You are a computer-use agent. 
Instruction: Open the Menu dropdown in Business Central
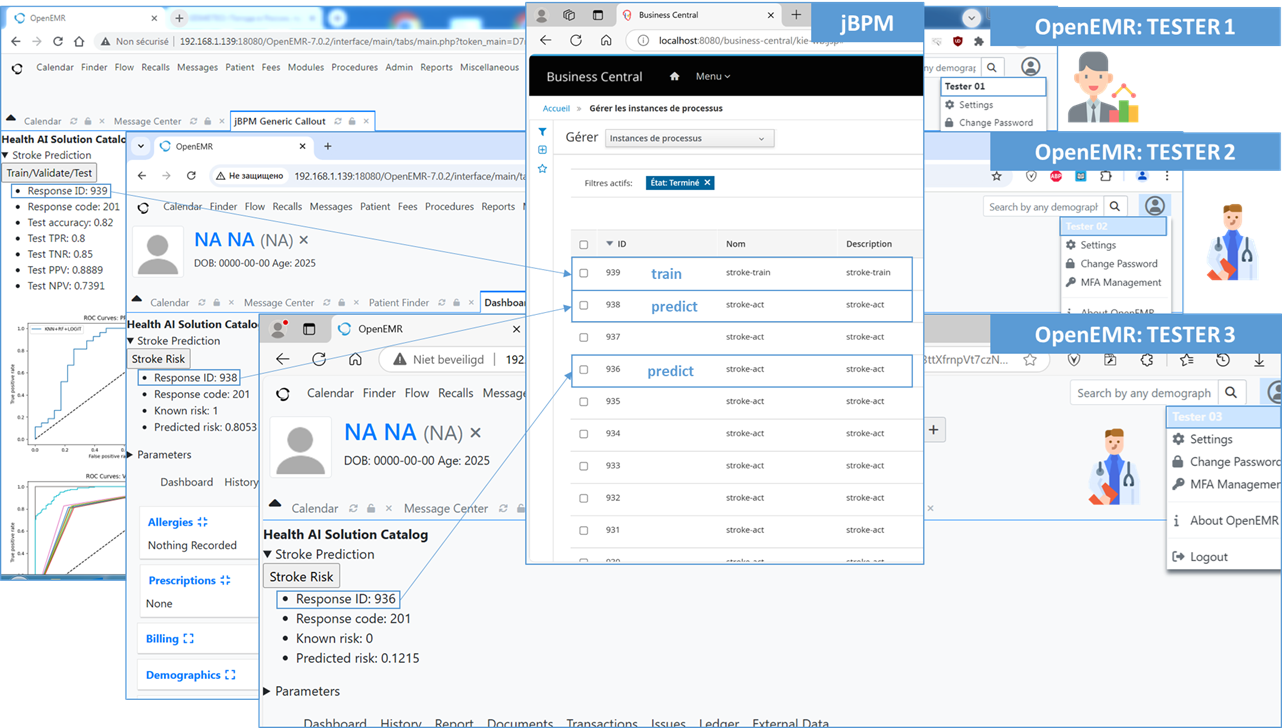(708, 75)
